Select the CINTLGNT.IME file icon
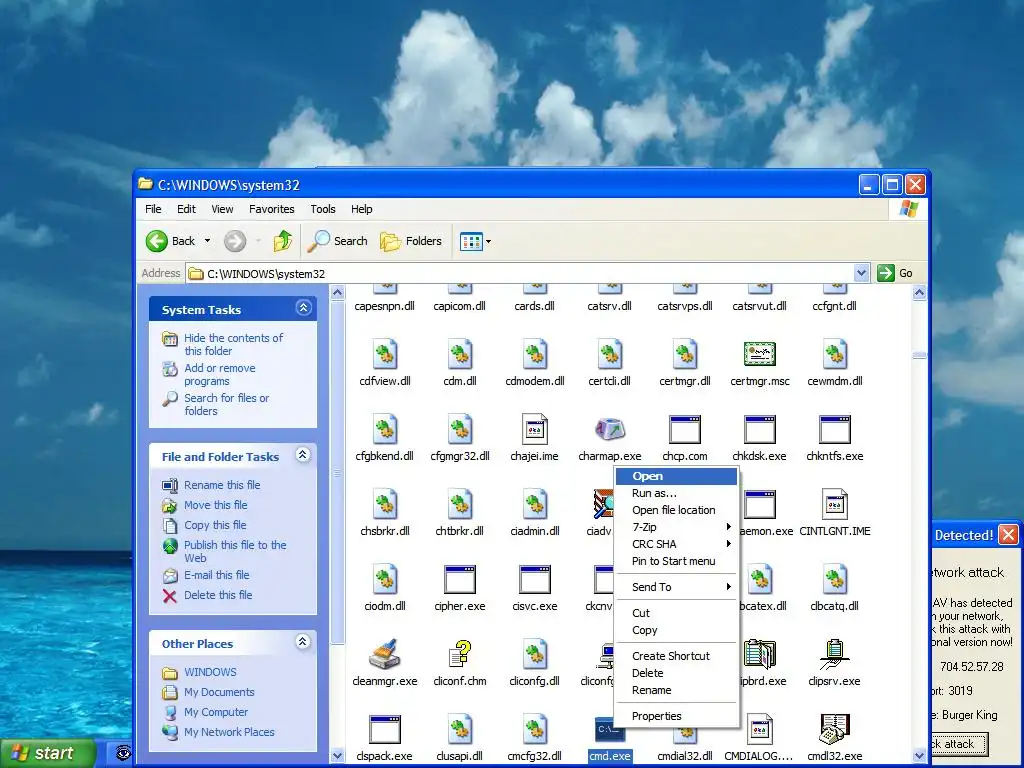1024x768 pixels. (x=835, y=504)
